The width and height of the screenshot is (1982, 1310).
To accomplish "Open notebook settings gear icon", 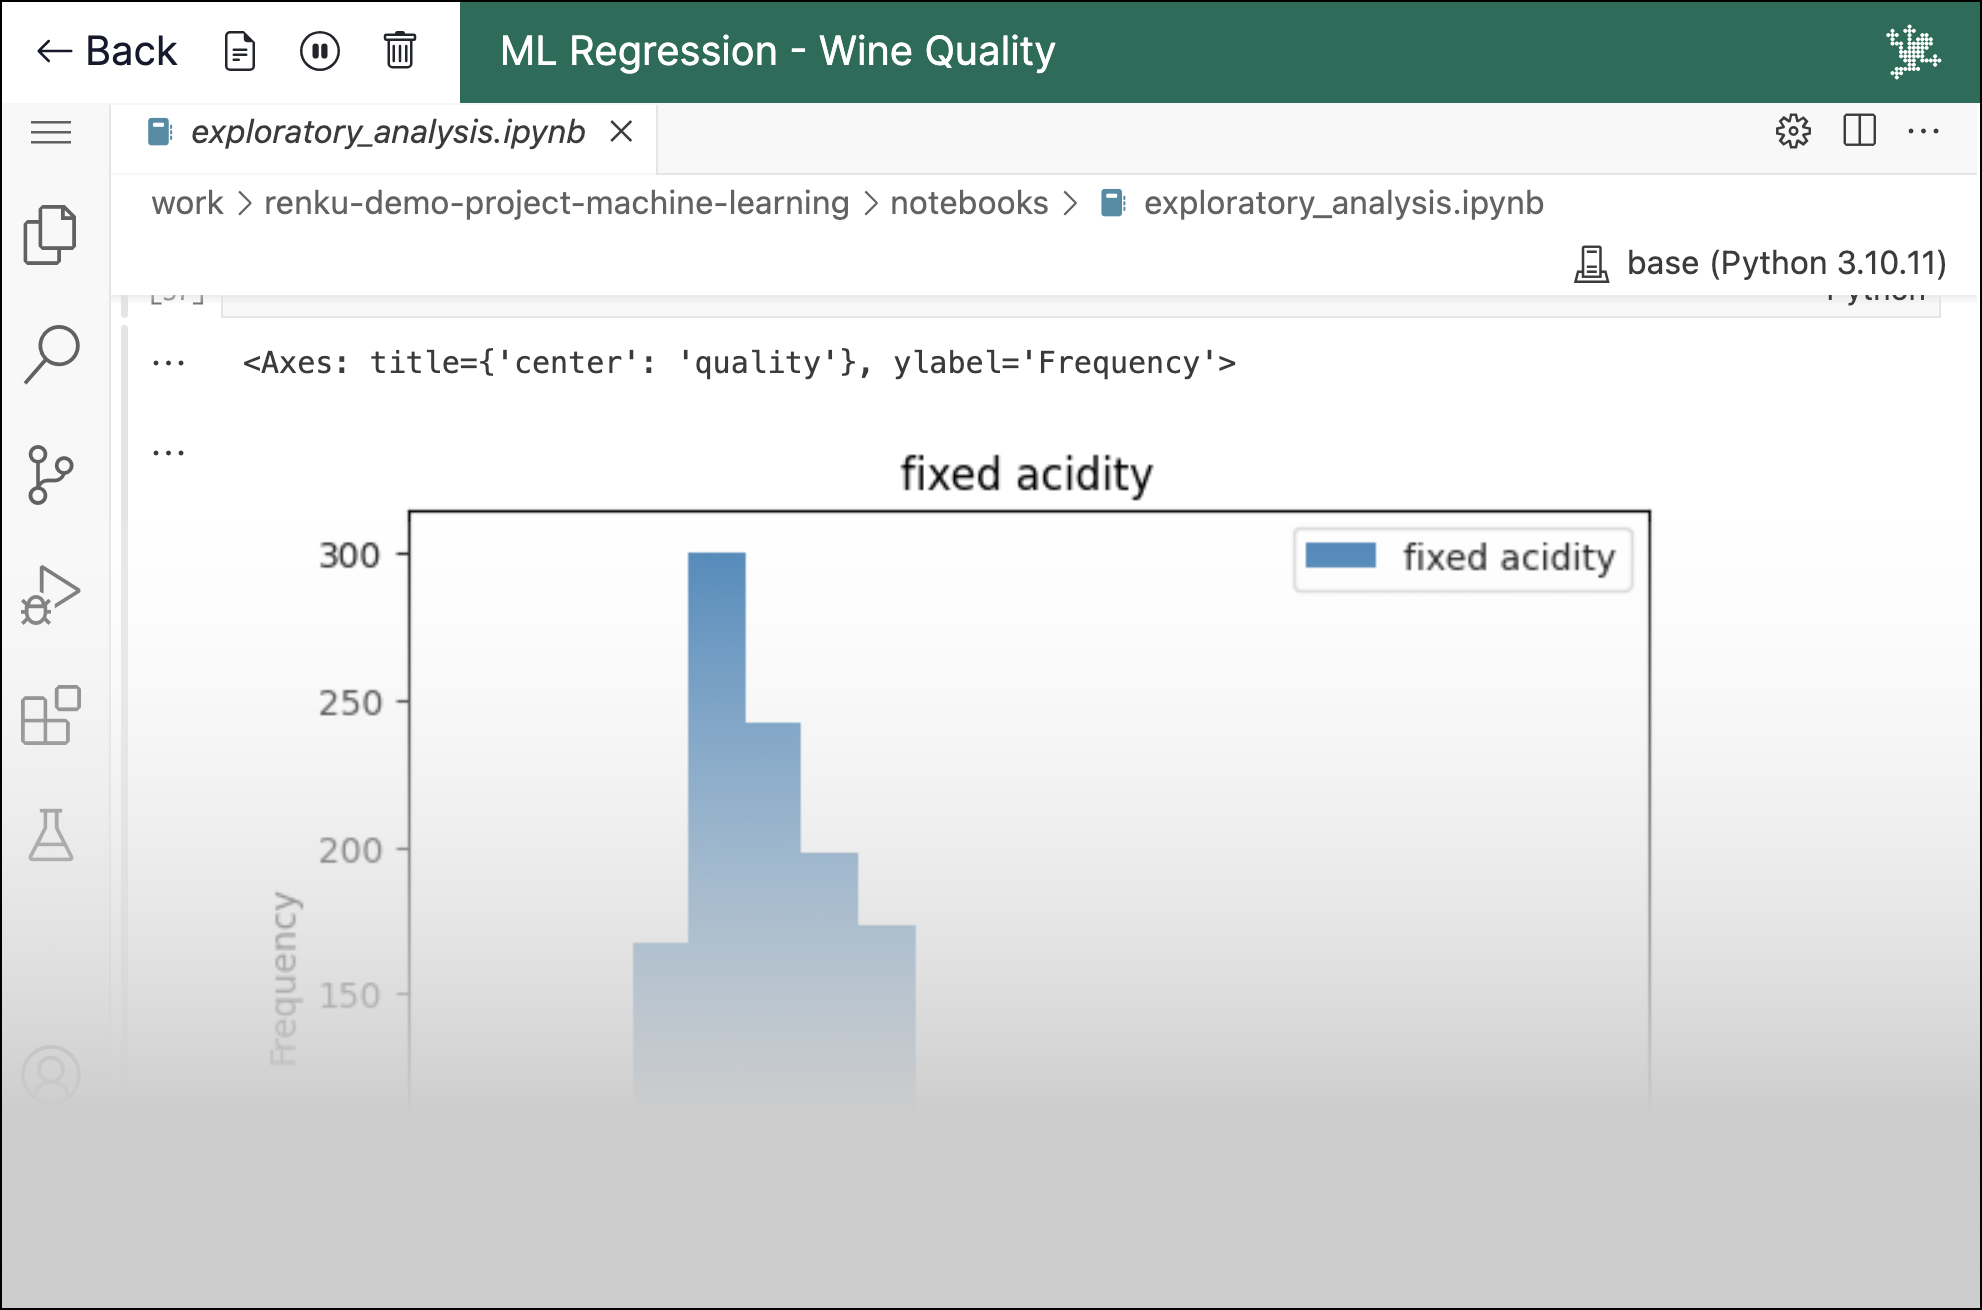I will 1793,131.
